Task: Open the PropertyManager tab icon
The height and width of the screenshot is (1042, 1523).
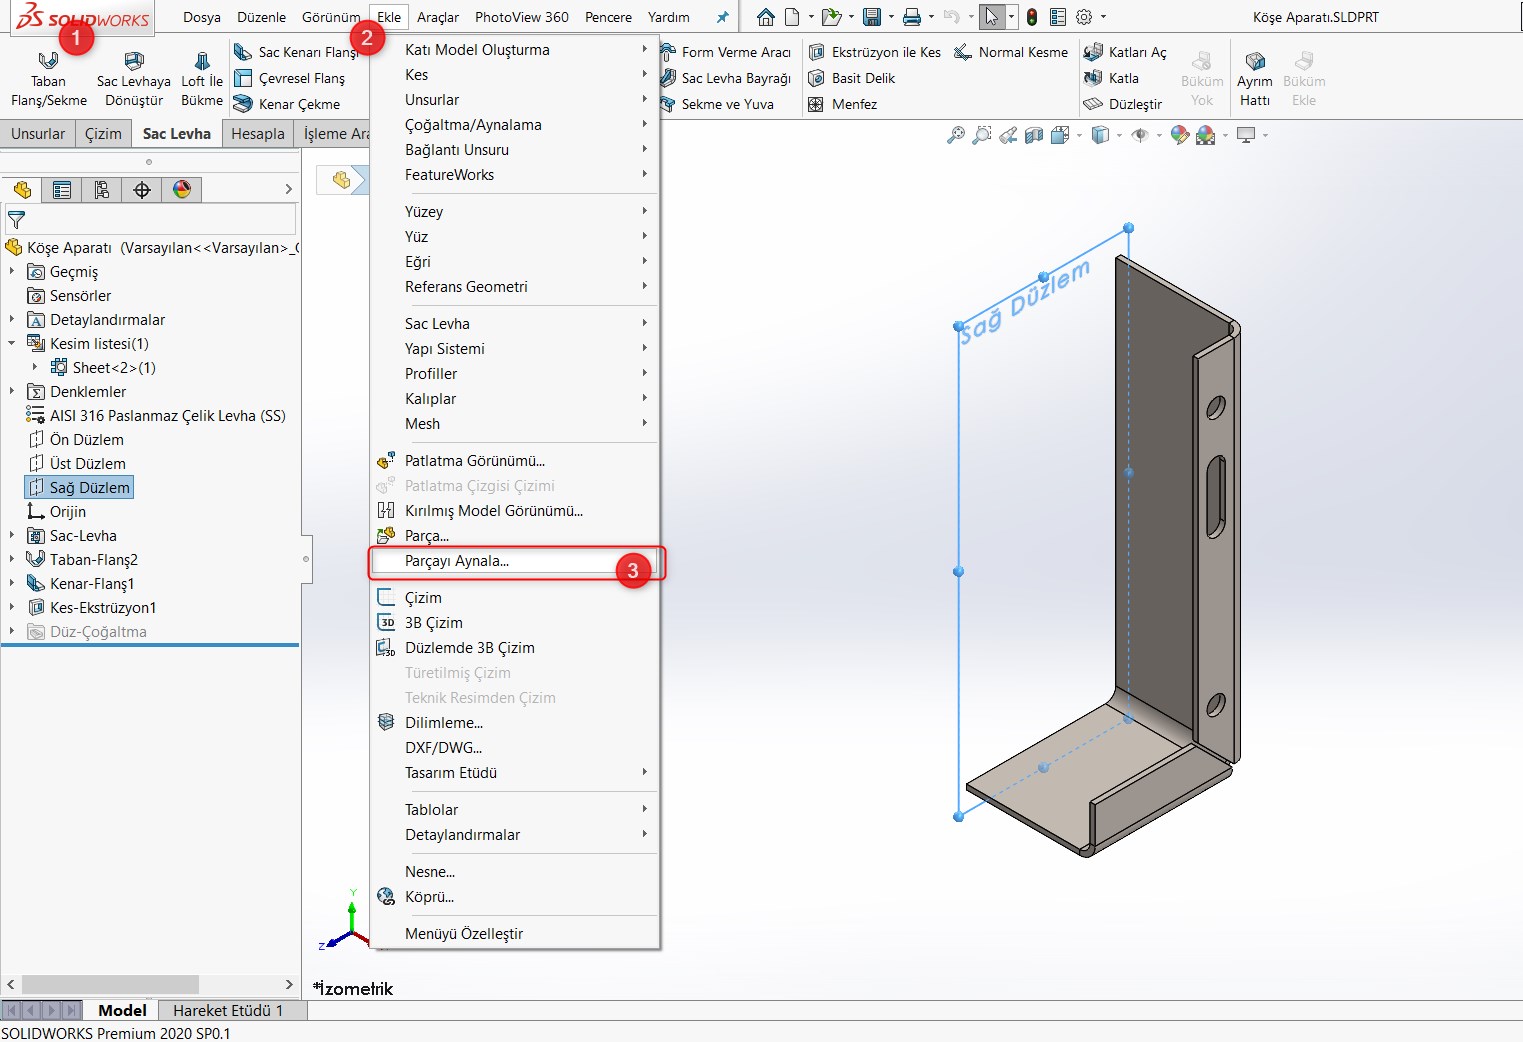Action: coord(62,189)
